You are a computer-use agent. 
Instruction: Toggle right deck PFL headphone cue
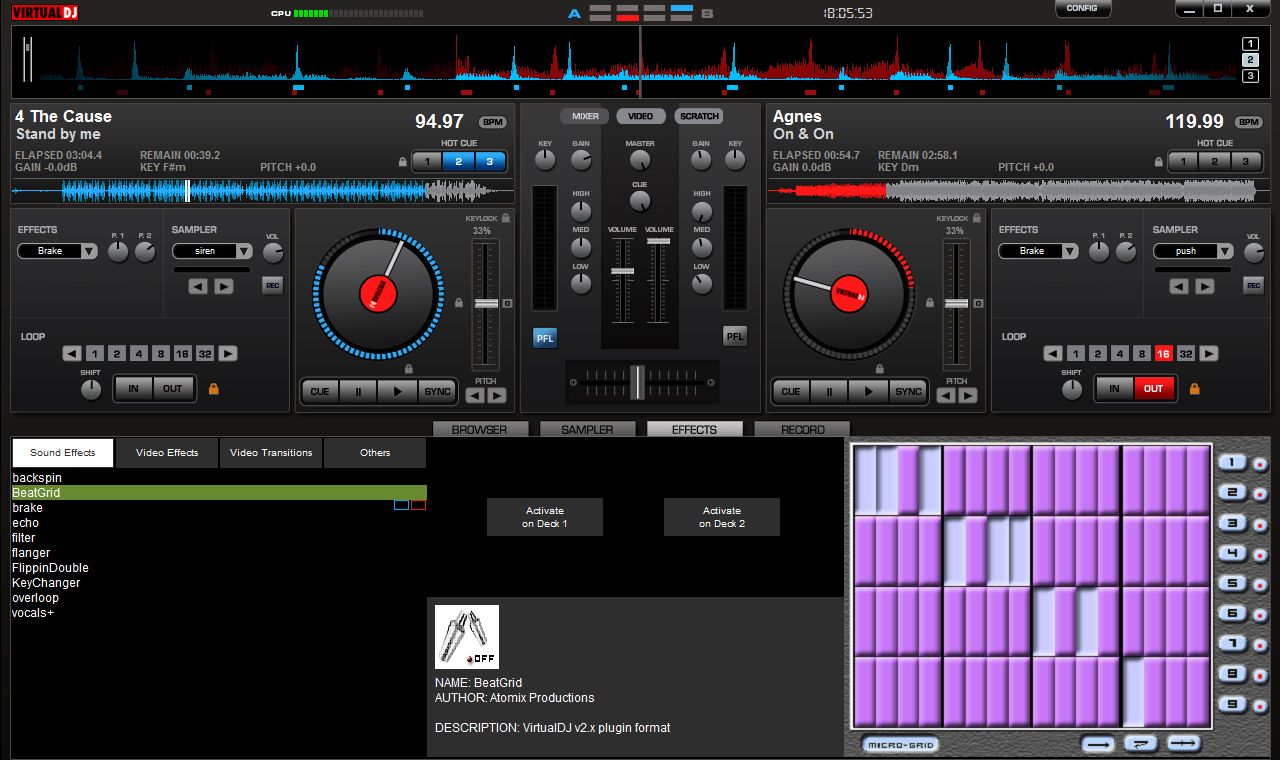coord(735,337)
